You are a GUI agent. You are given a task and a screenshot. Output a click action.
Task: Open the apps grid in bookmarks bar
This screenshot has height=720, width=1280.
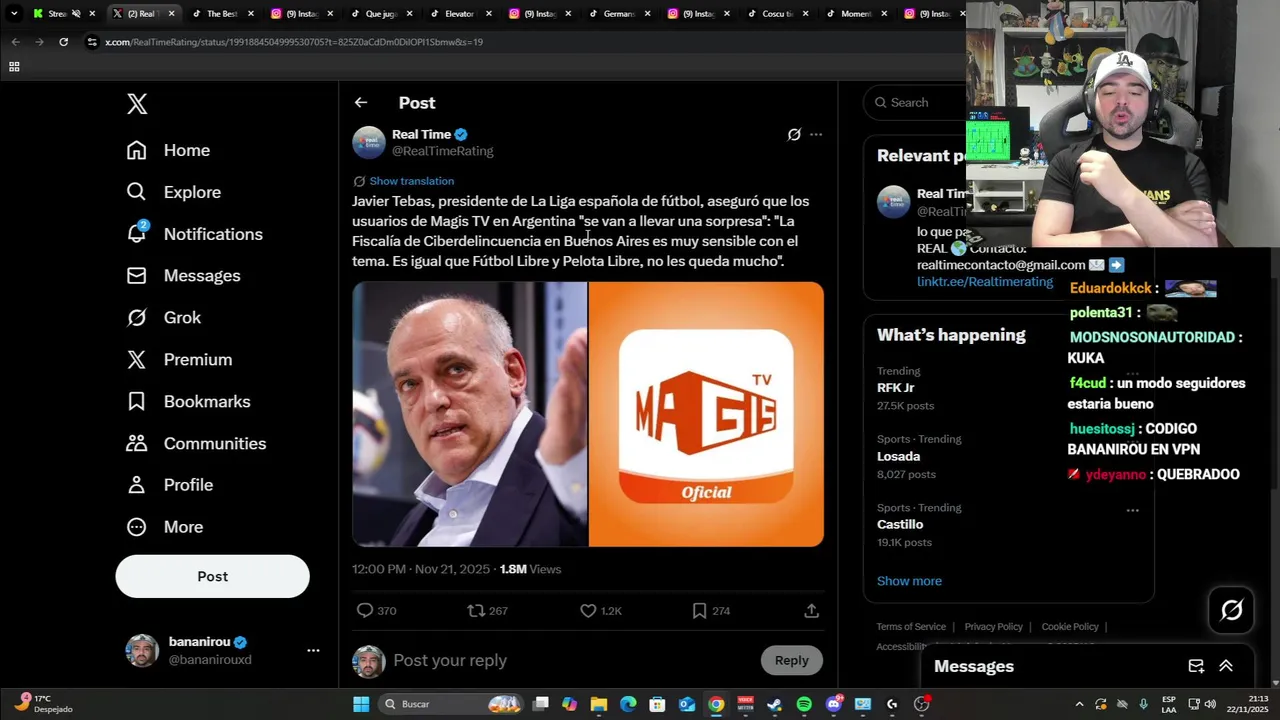pos(14,67)
